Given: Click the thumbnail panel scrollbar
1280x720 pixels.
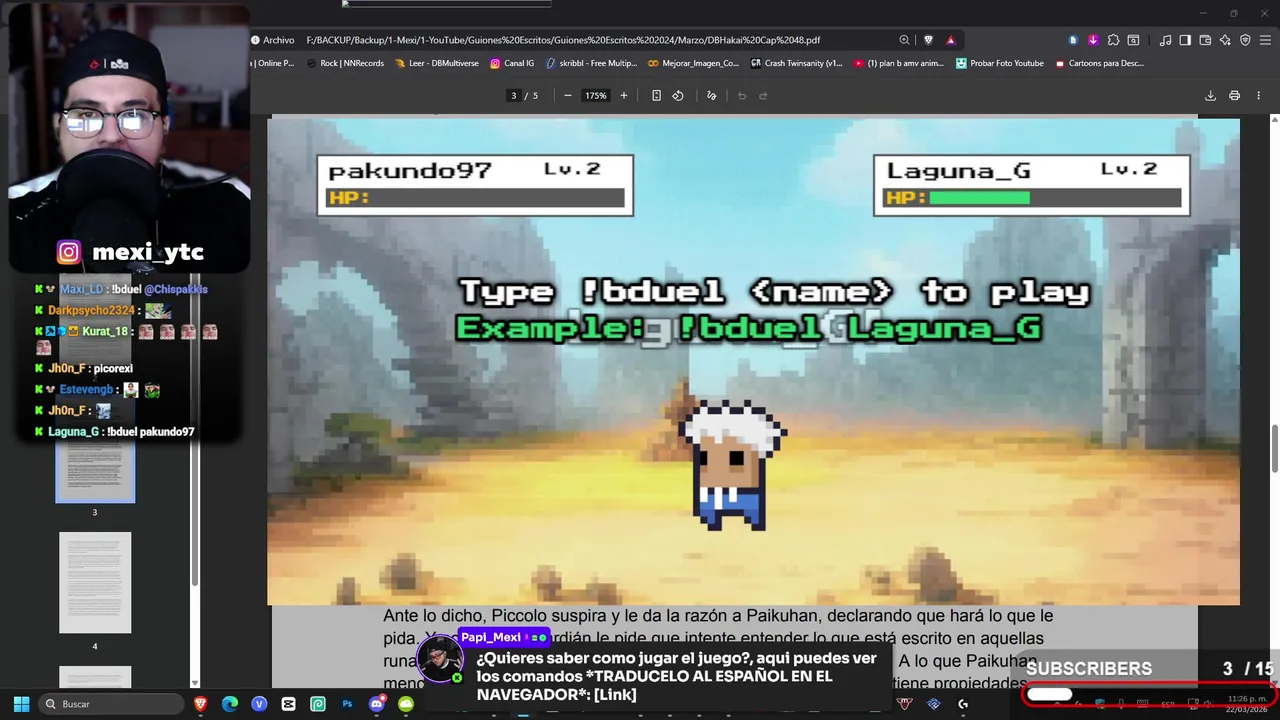Looking at the screenshot, I should click(x=195, y=430).
